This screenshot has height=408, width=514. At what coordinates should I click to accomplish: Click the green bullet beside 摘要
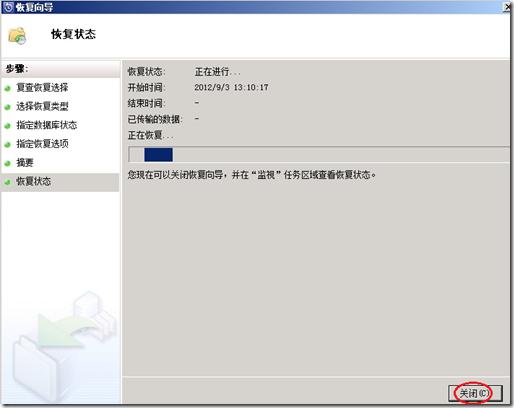click(x=8, y=163)
